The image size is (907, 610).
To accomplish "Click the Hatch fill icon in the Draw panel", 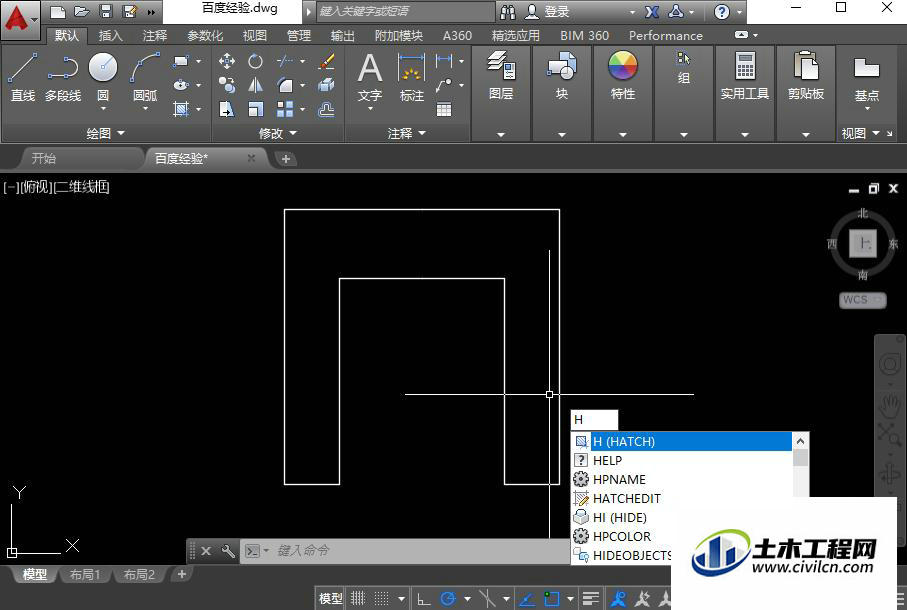I will coord(181,109).
